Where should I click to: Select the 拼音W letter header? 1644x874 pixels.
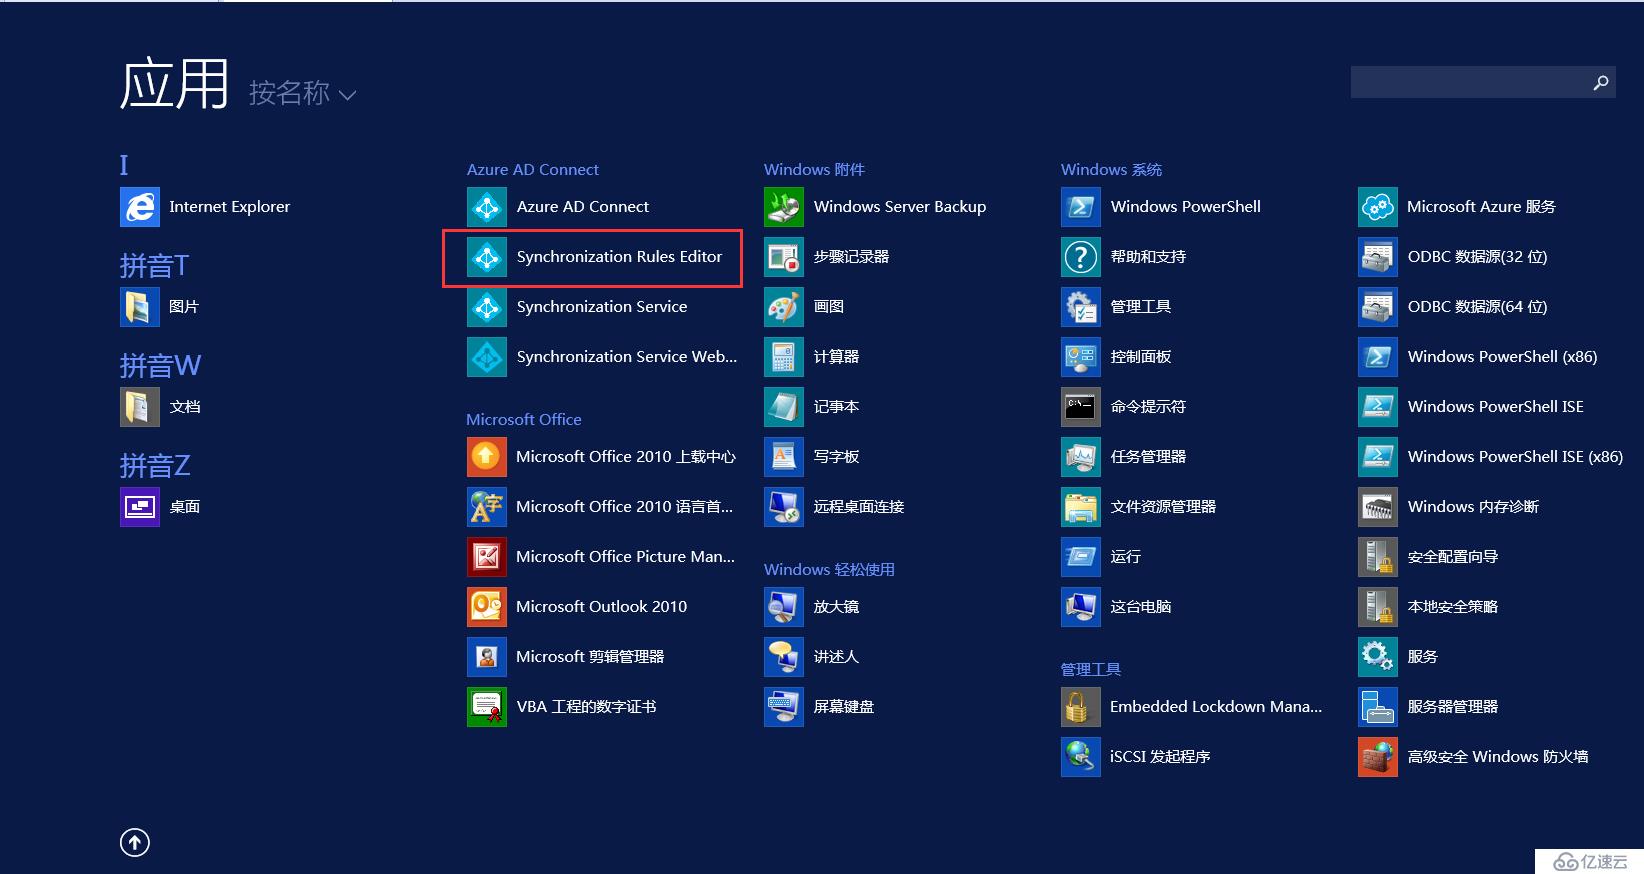(x=160, y=366)
